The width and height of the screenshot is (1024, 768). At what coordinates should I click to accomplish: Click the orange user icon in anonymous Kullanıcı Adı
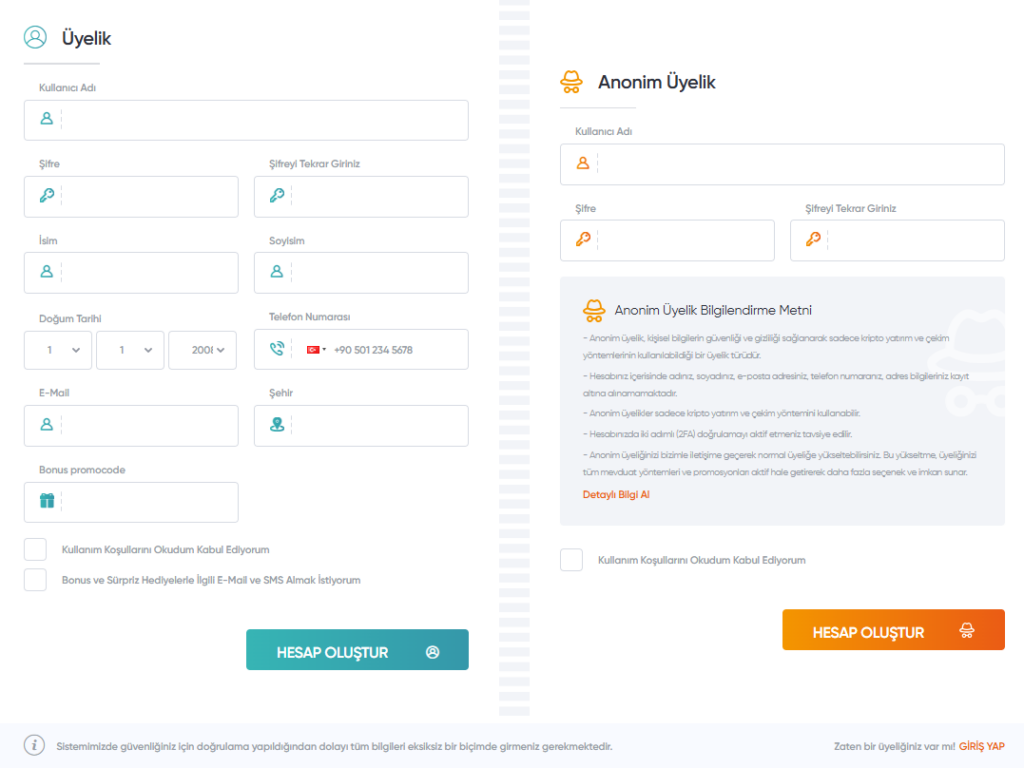click(583, 163)
